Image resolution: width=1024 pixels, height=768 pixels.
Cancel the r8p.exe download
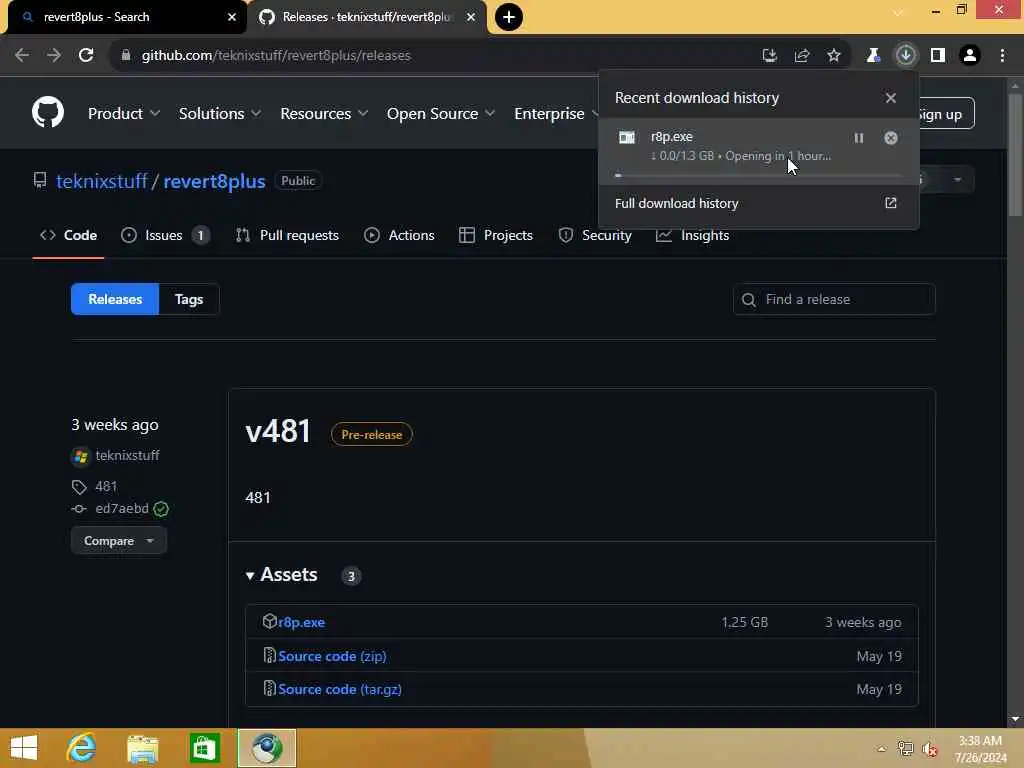(x=891, y=138)
